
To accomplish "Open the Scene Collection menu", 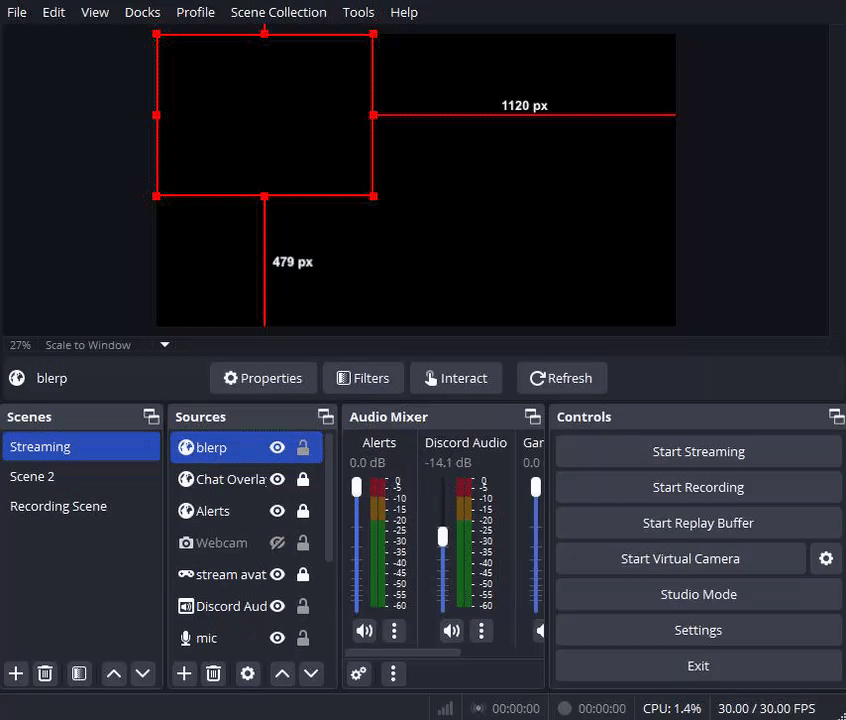I will (278, 12).
